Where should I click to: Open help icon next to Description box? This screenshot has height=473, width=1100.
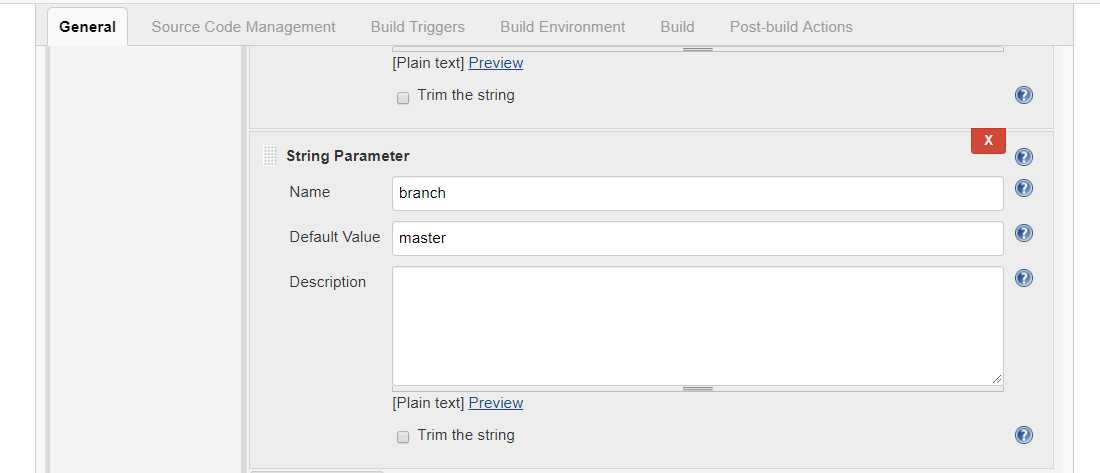coord(1024,279)
